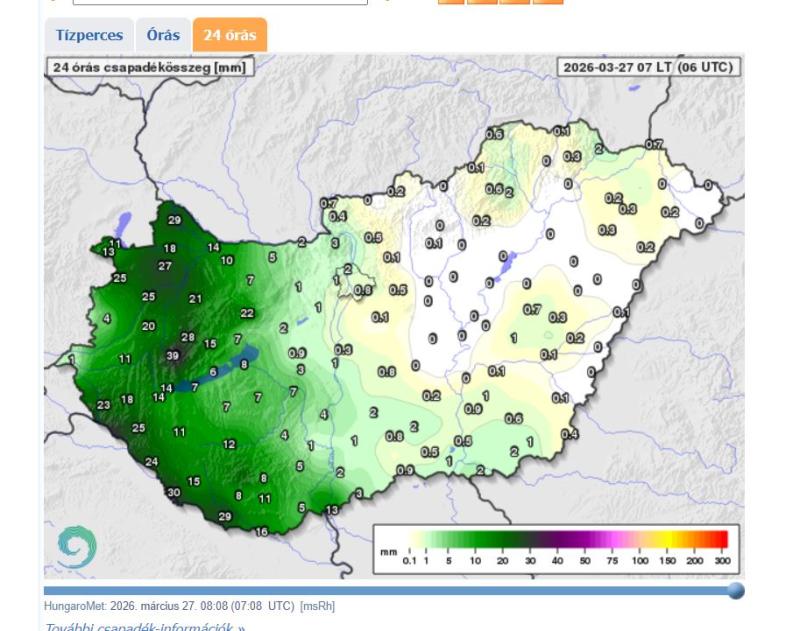
Task: Click the 12 mm station marker
Action: pos(229,444)
